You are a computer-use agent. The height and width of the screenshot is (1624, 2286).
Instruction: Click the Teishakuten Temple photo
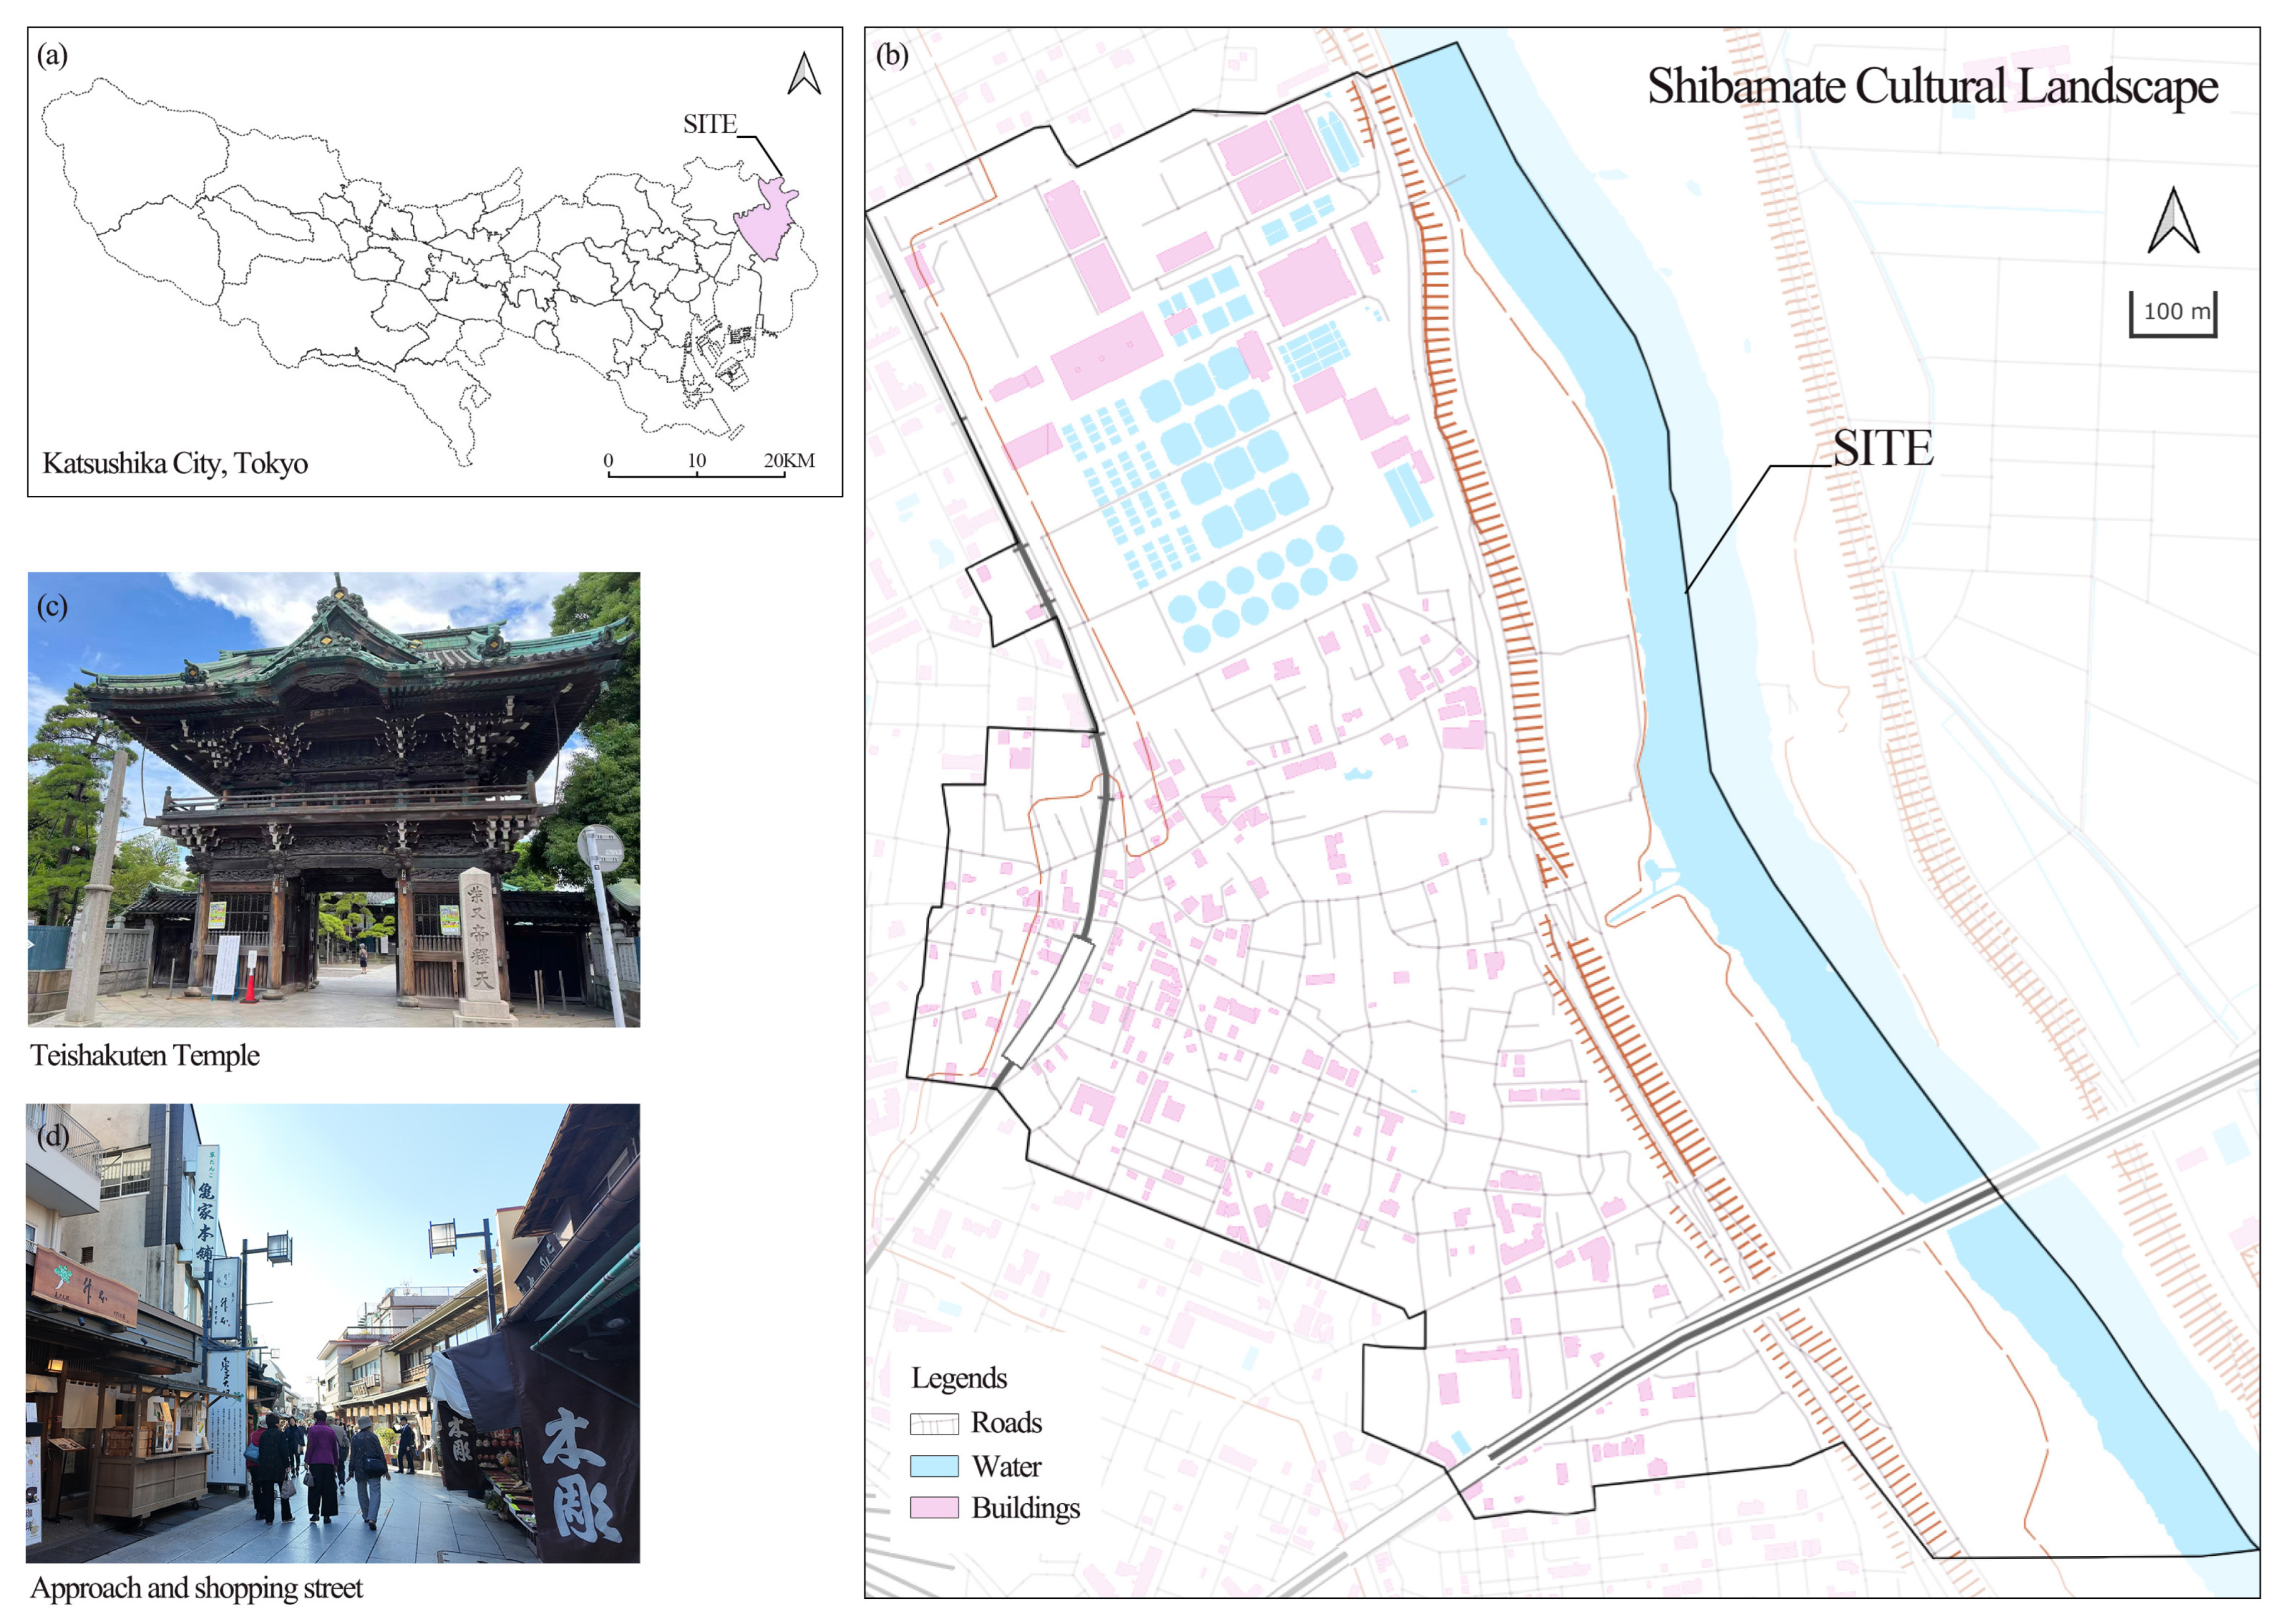click(333, 799)
